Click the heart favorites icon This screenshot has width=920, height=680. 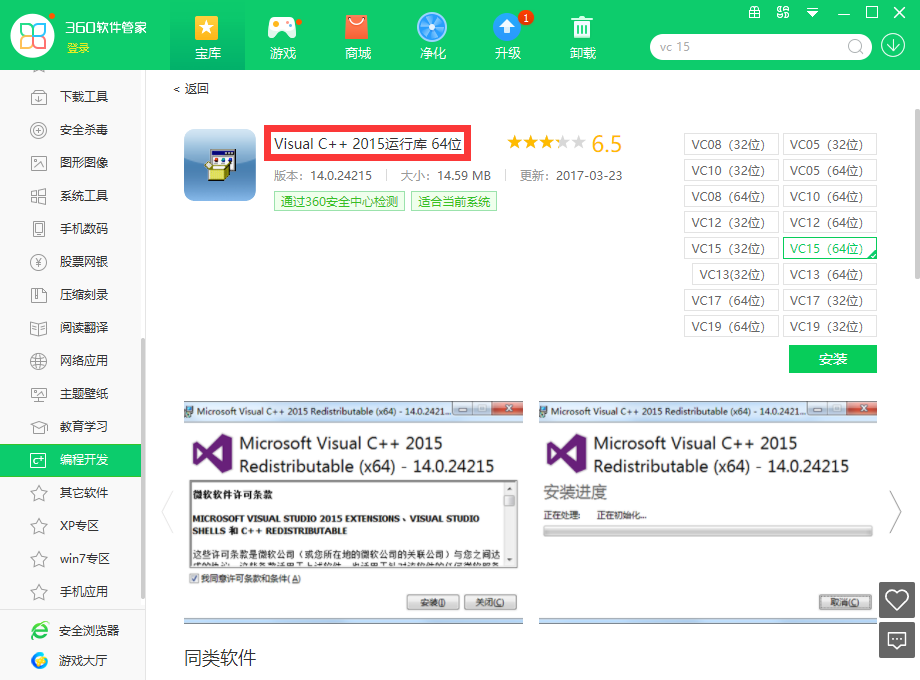897,600
